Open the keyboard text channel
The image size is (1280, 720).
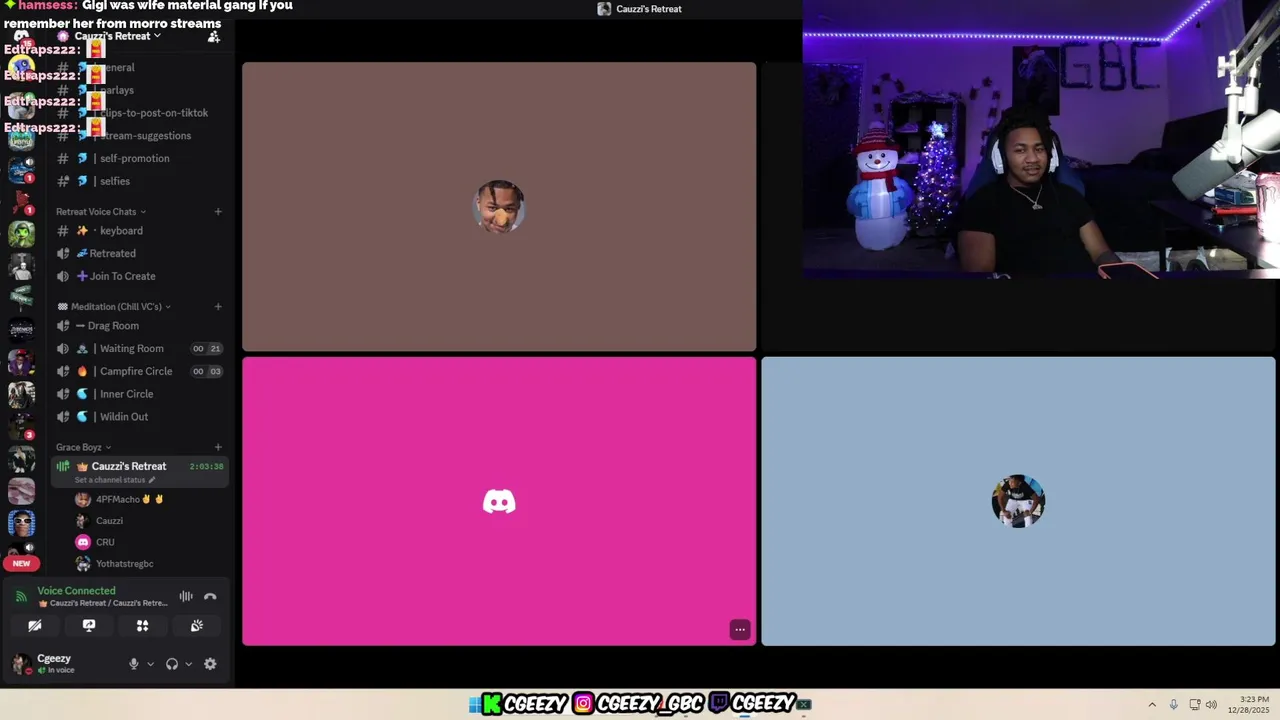point(140,231)
